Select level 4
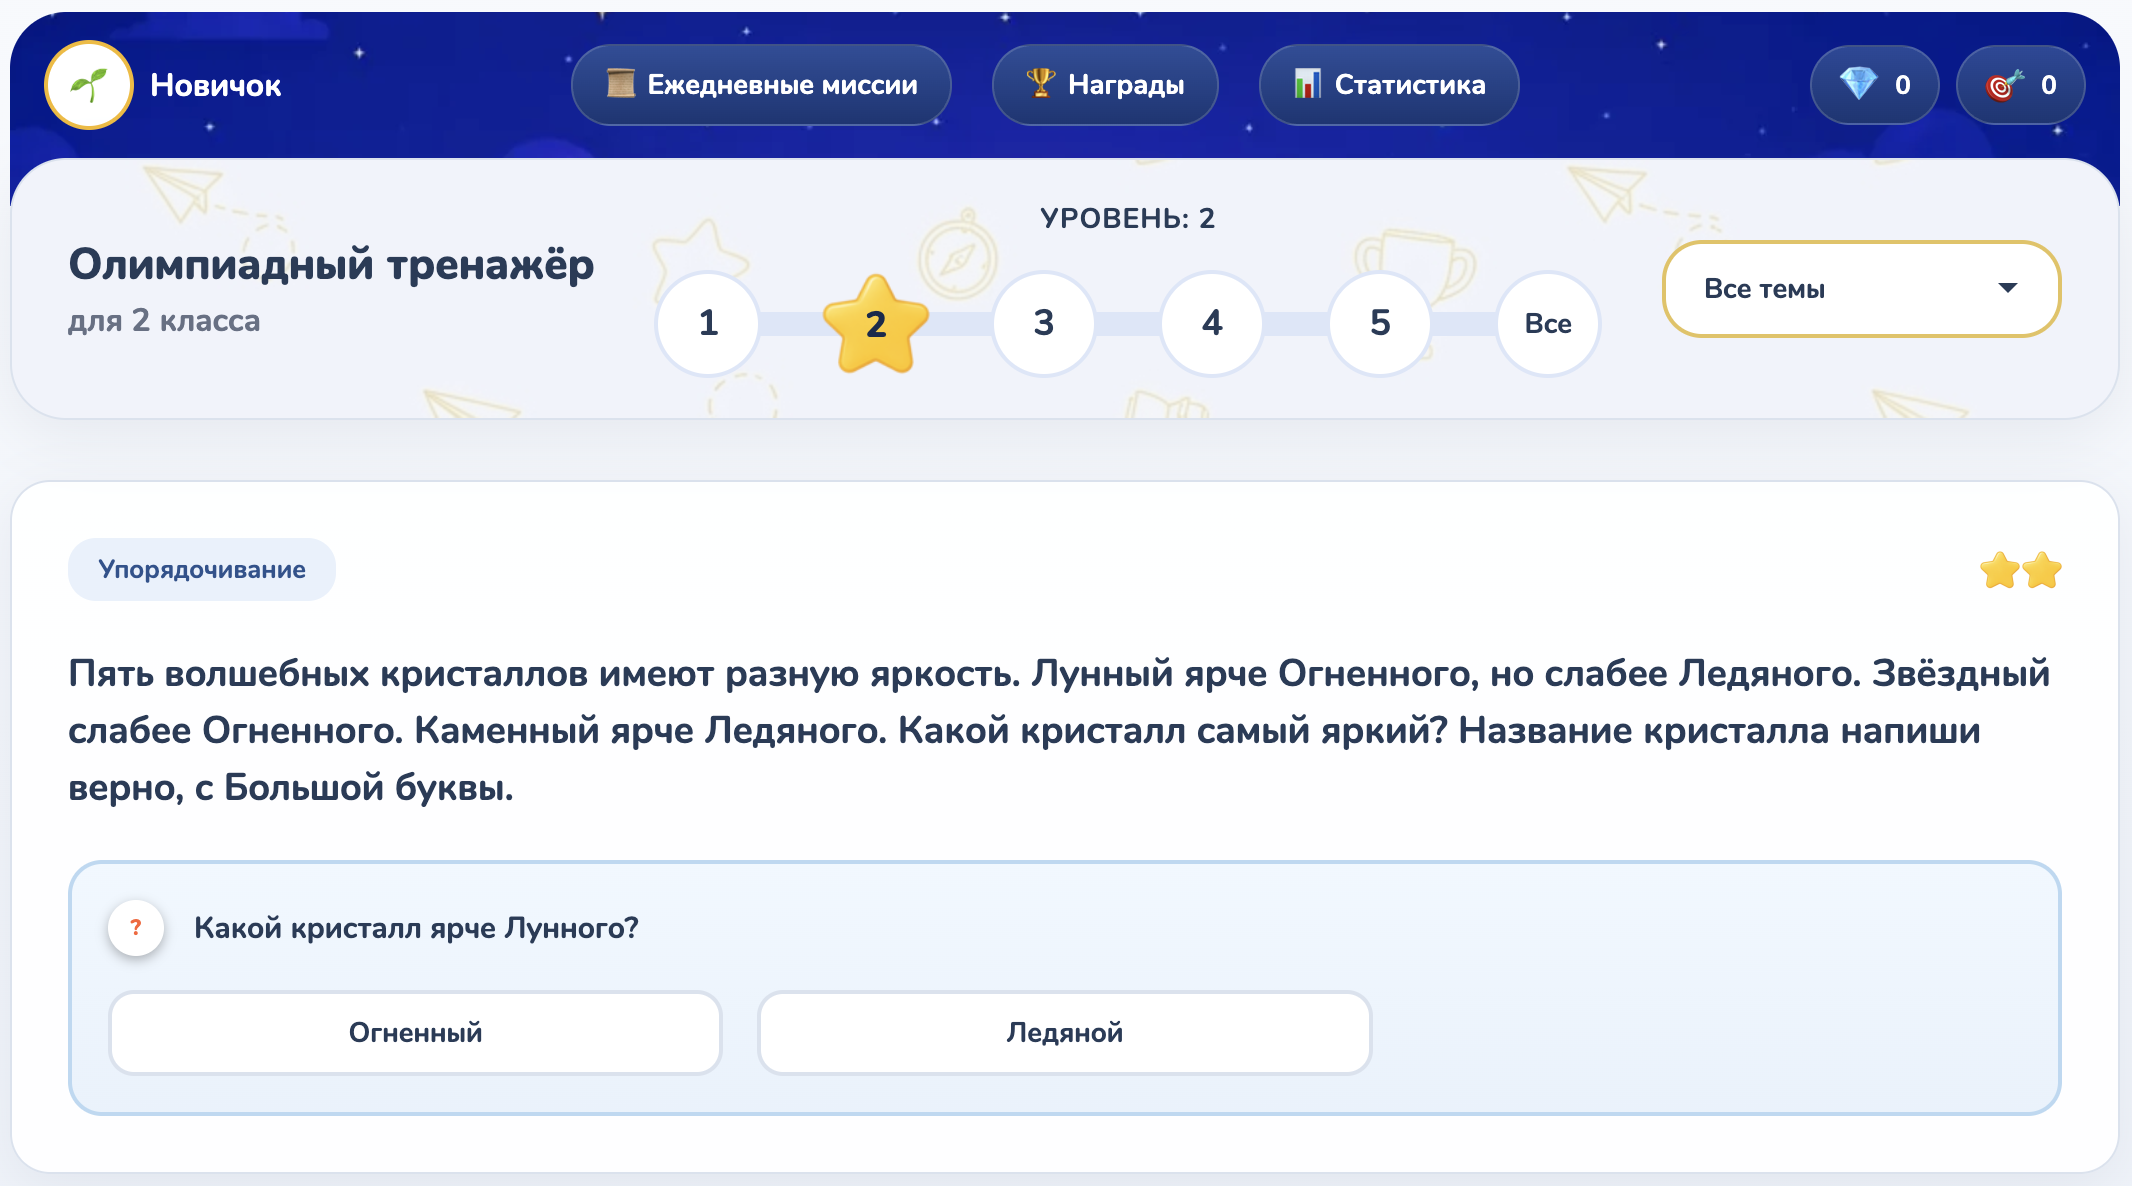The image size is (2132, 1186). coord(1212,323)
